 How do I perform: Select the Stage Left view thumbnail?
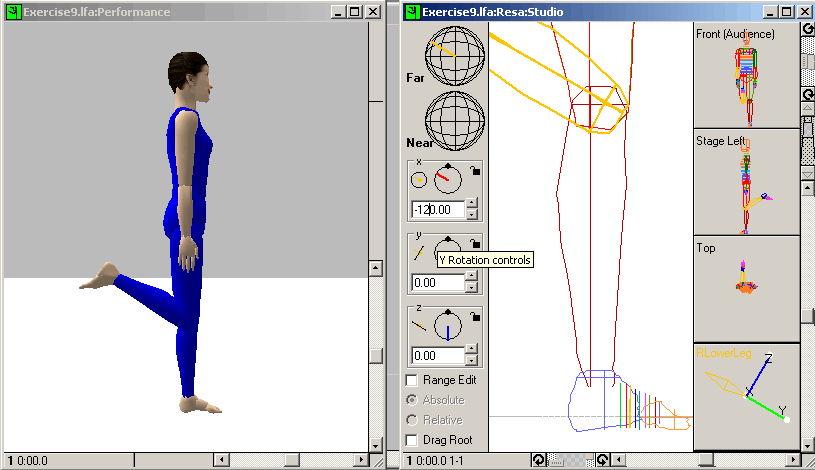pos(746,182)
